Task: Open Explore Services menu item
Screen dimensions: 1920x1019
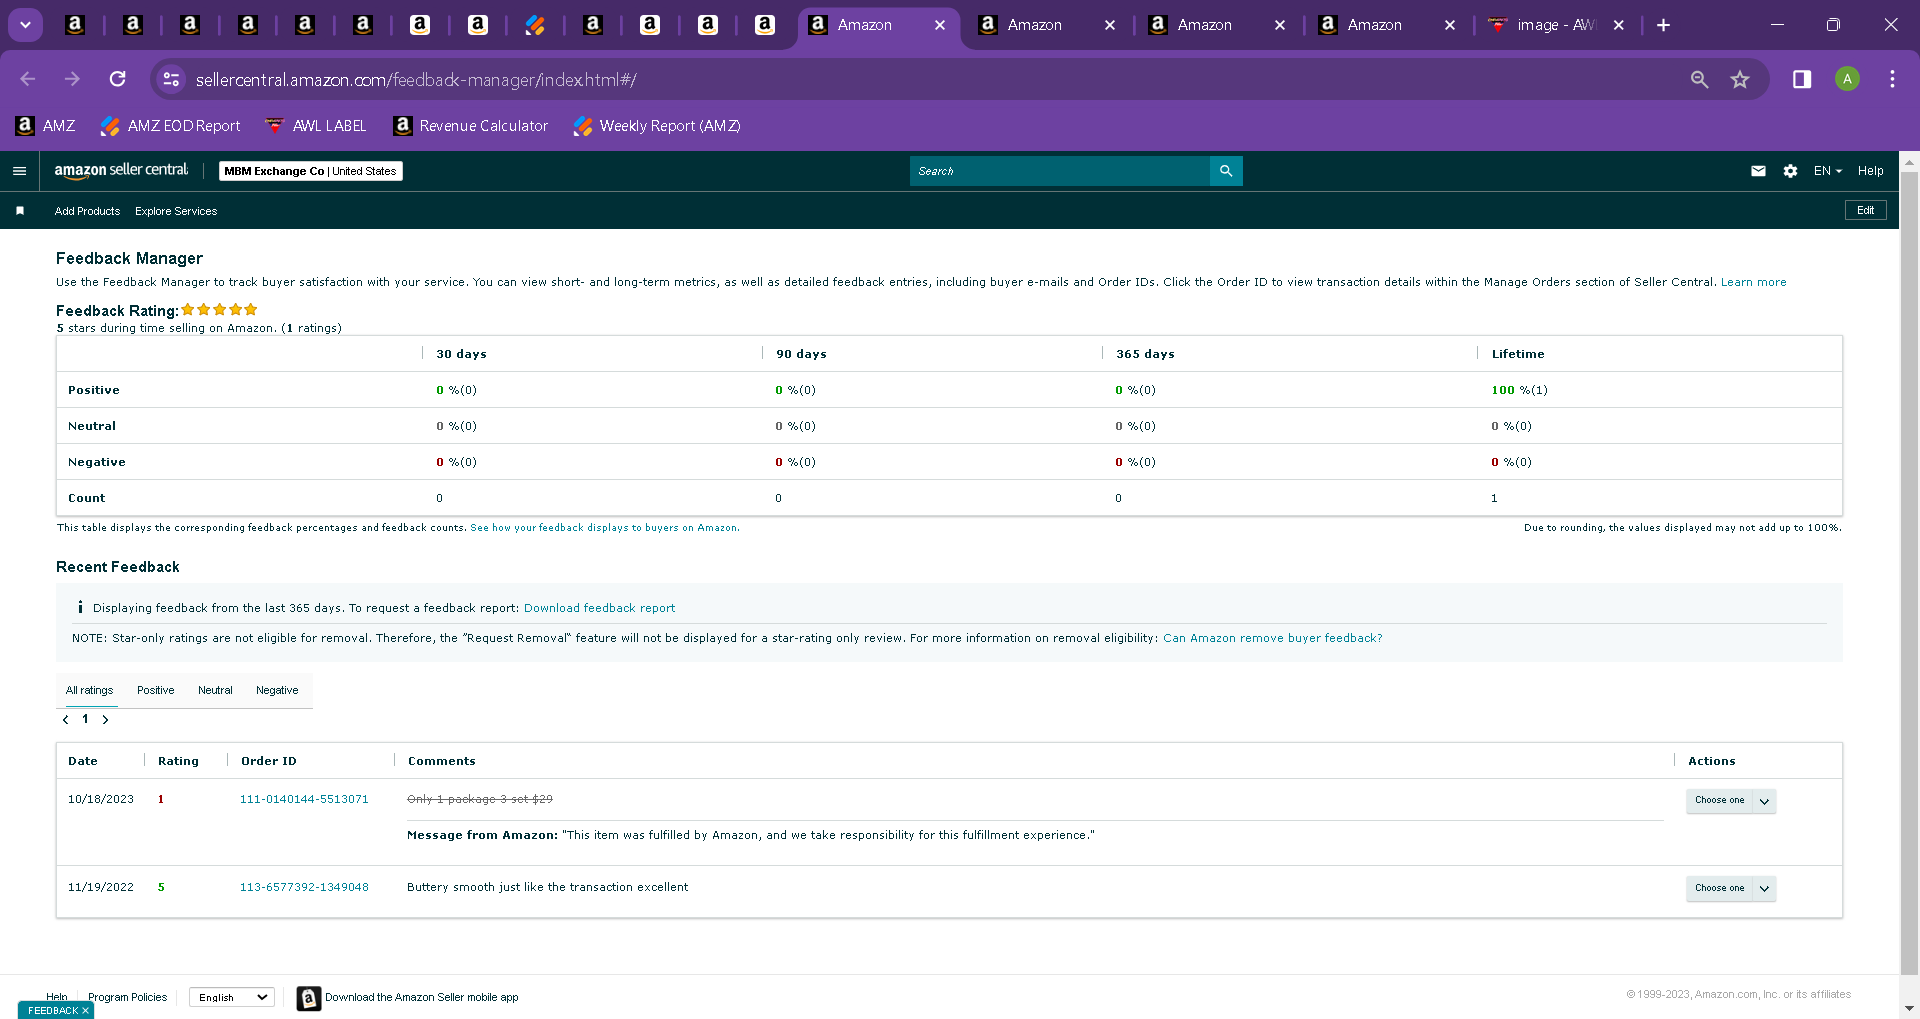Action: [176, 211]
